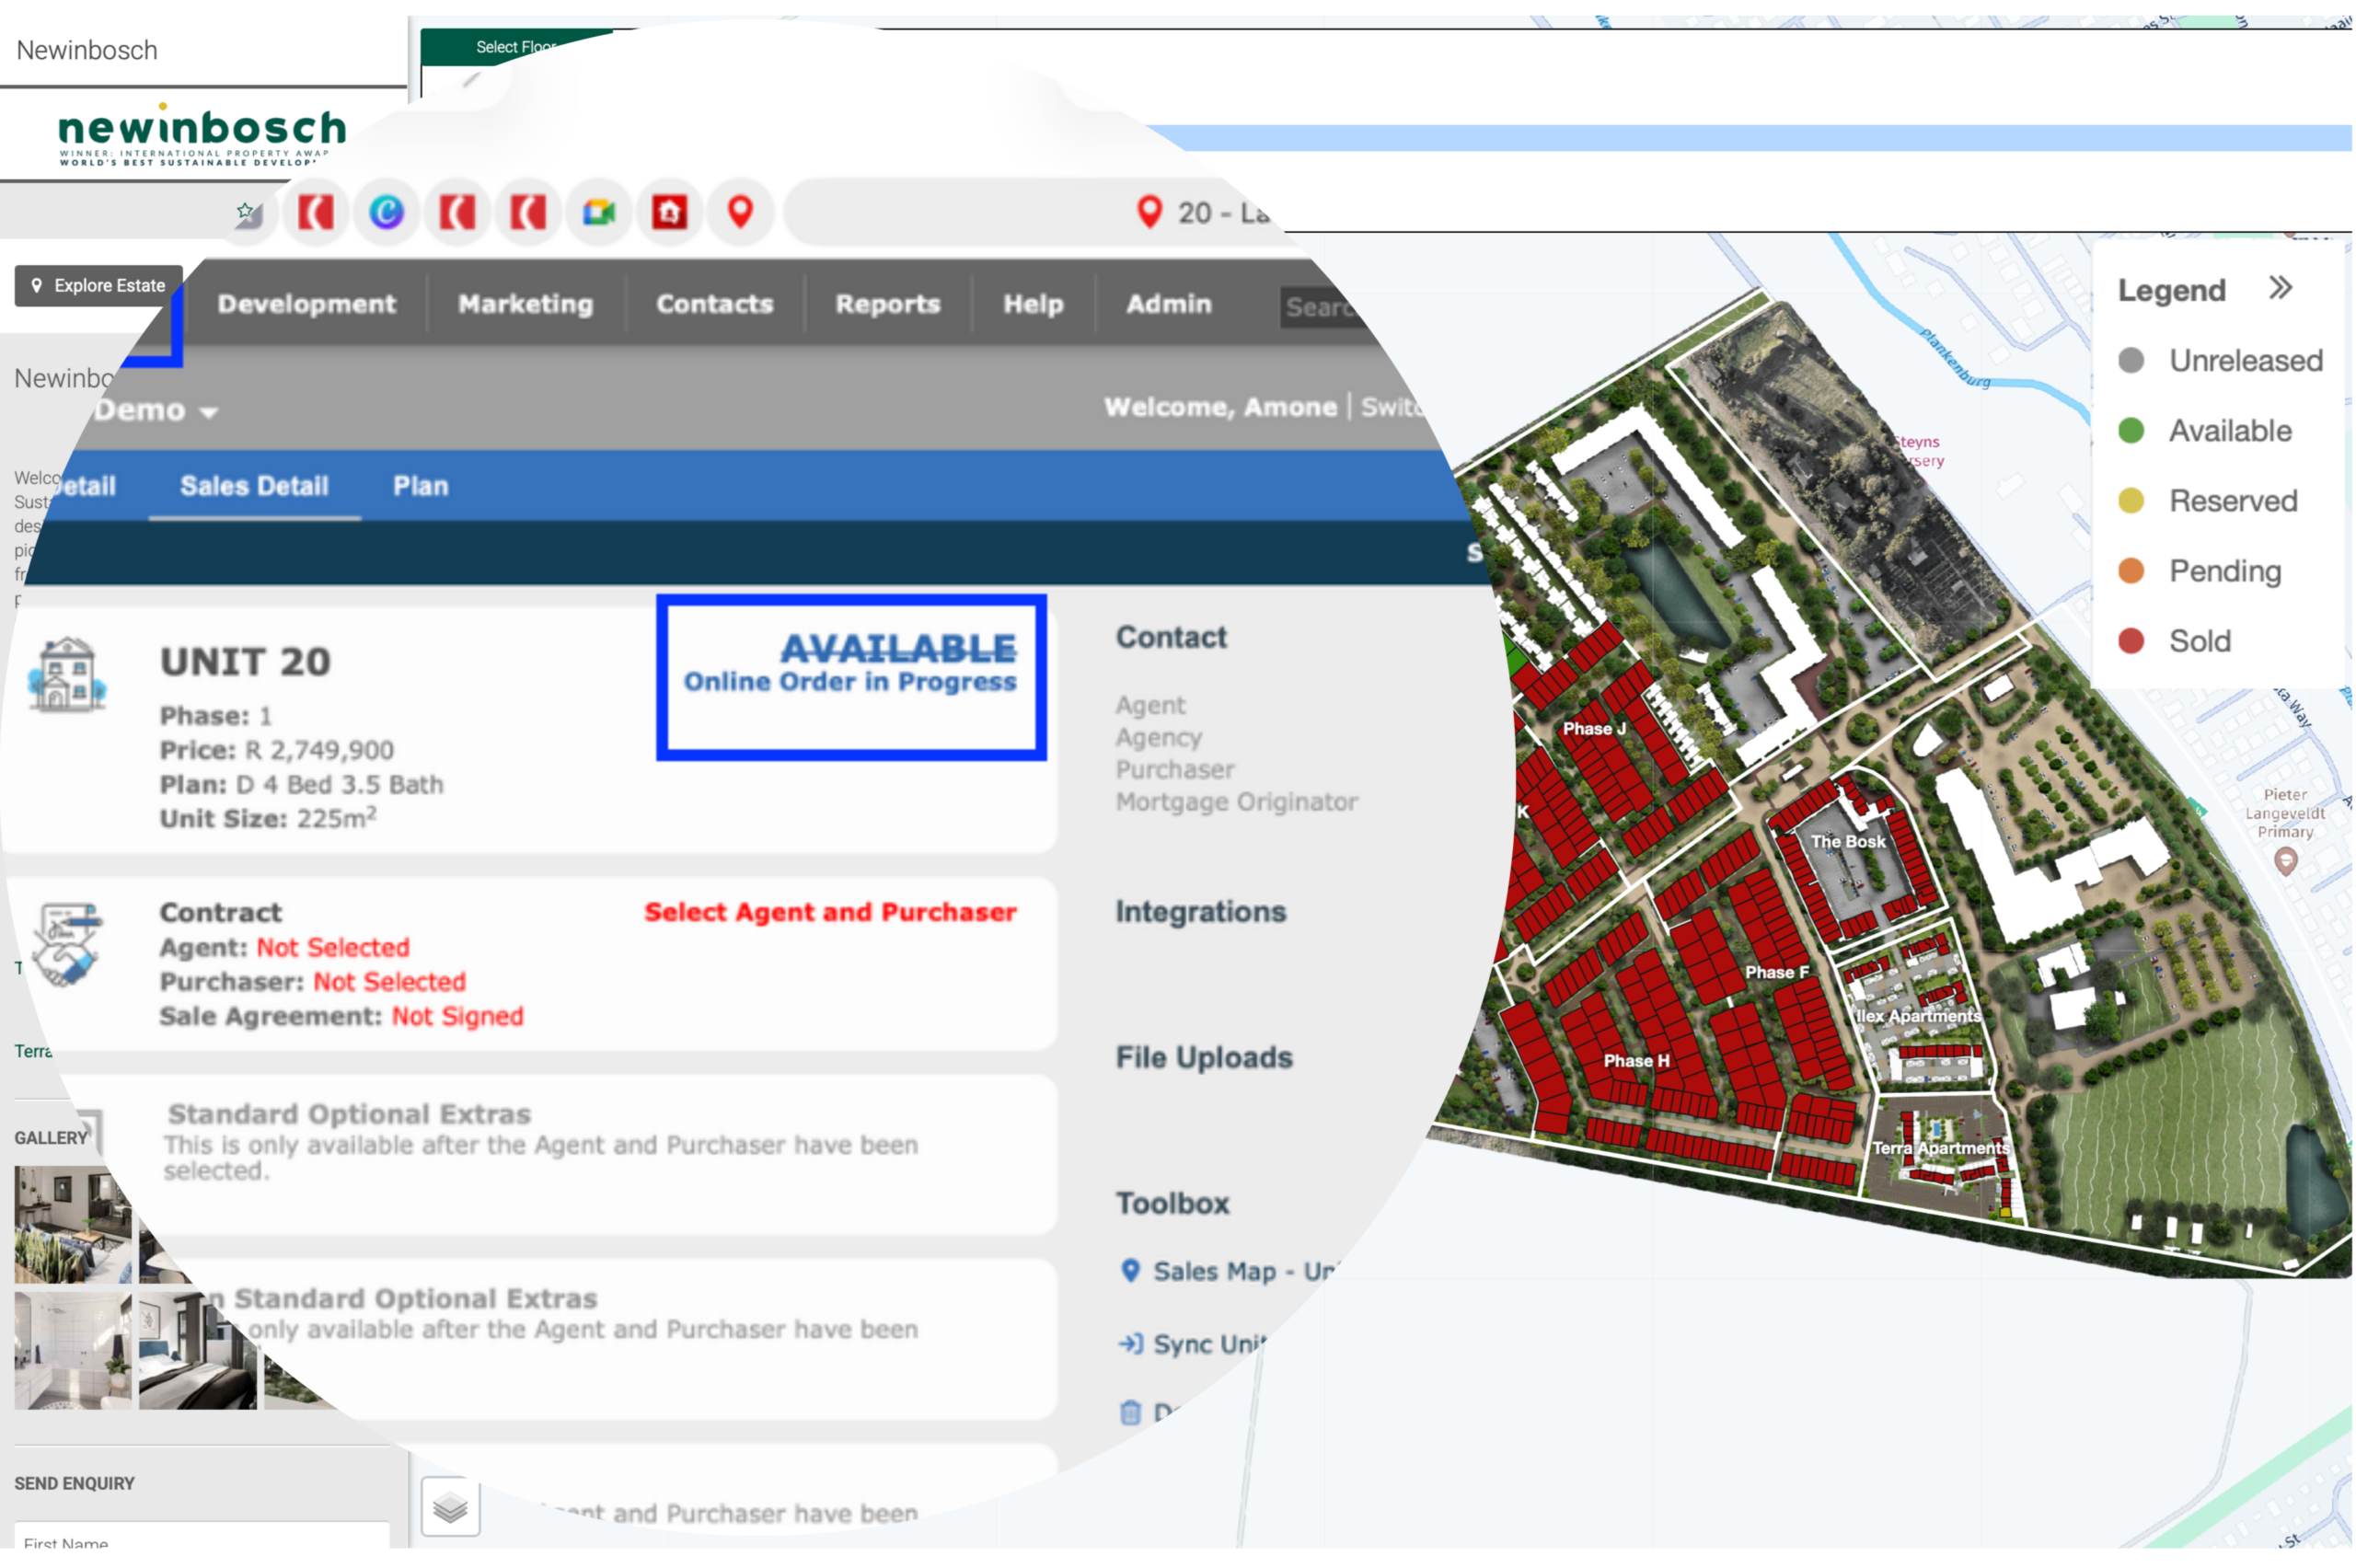Click the trash icon in Toolbox
This screenshot has width=2356, height=1568.
click(1131, 1413)
